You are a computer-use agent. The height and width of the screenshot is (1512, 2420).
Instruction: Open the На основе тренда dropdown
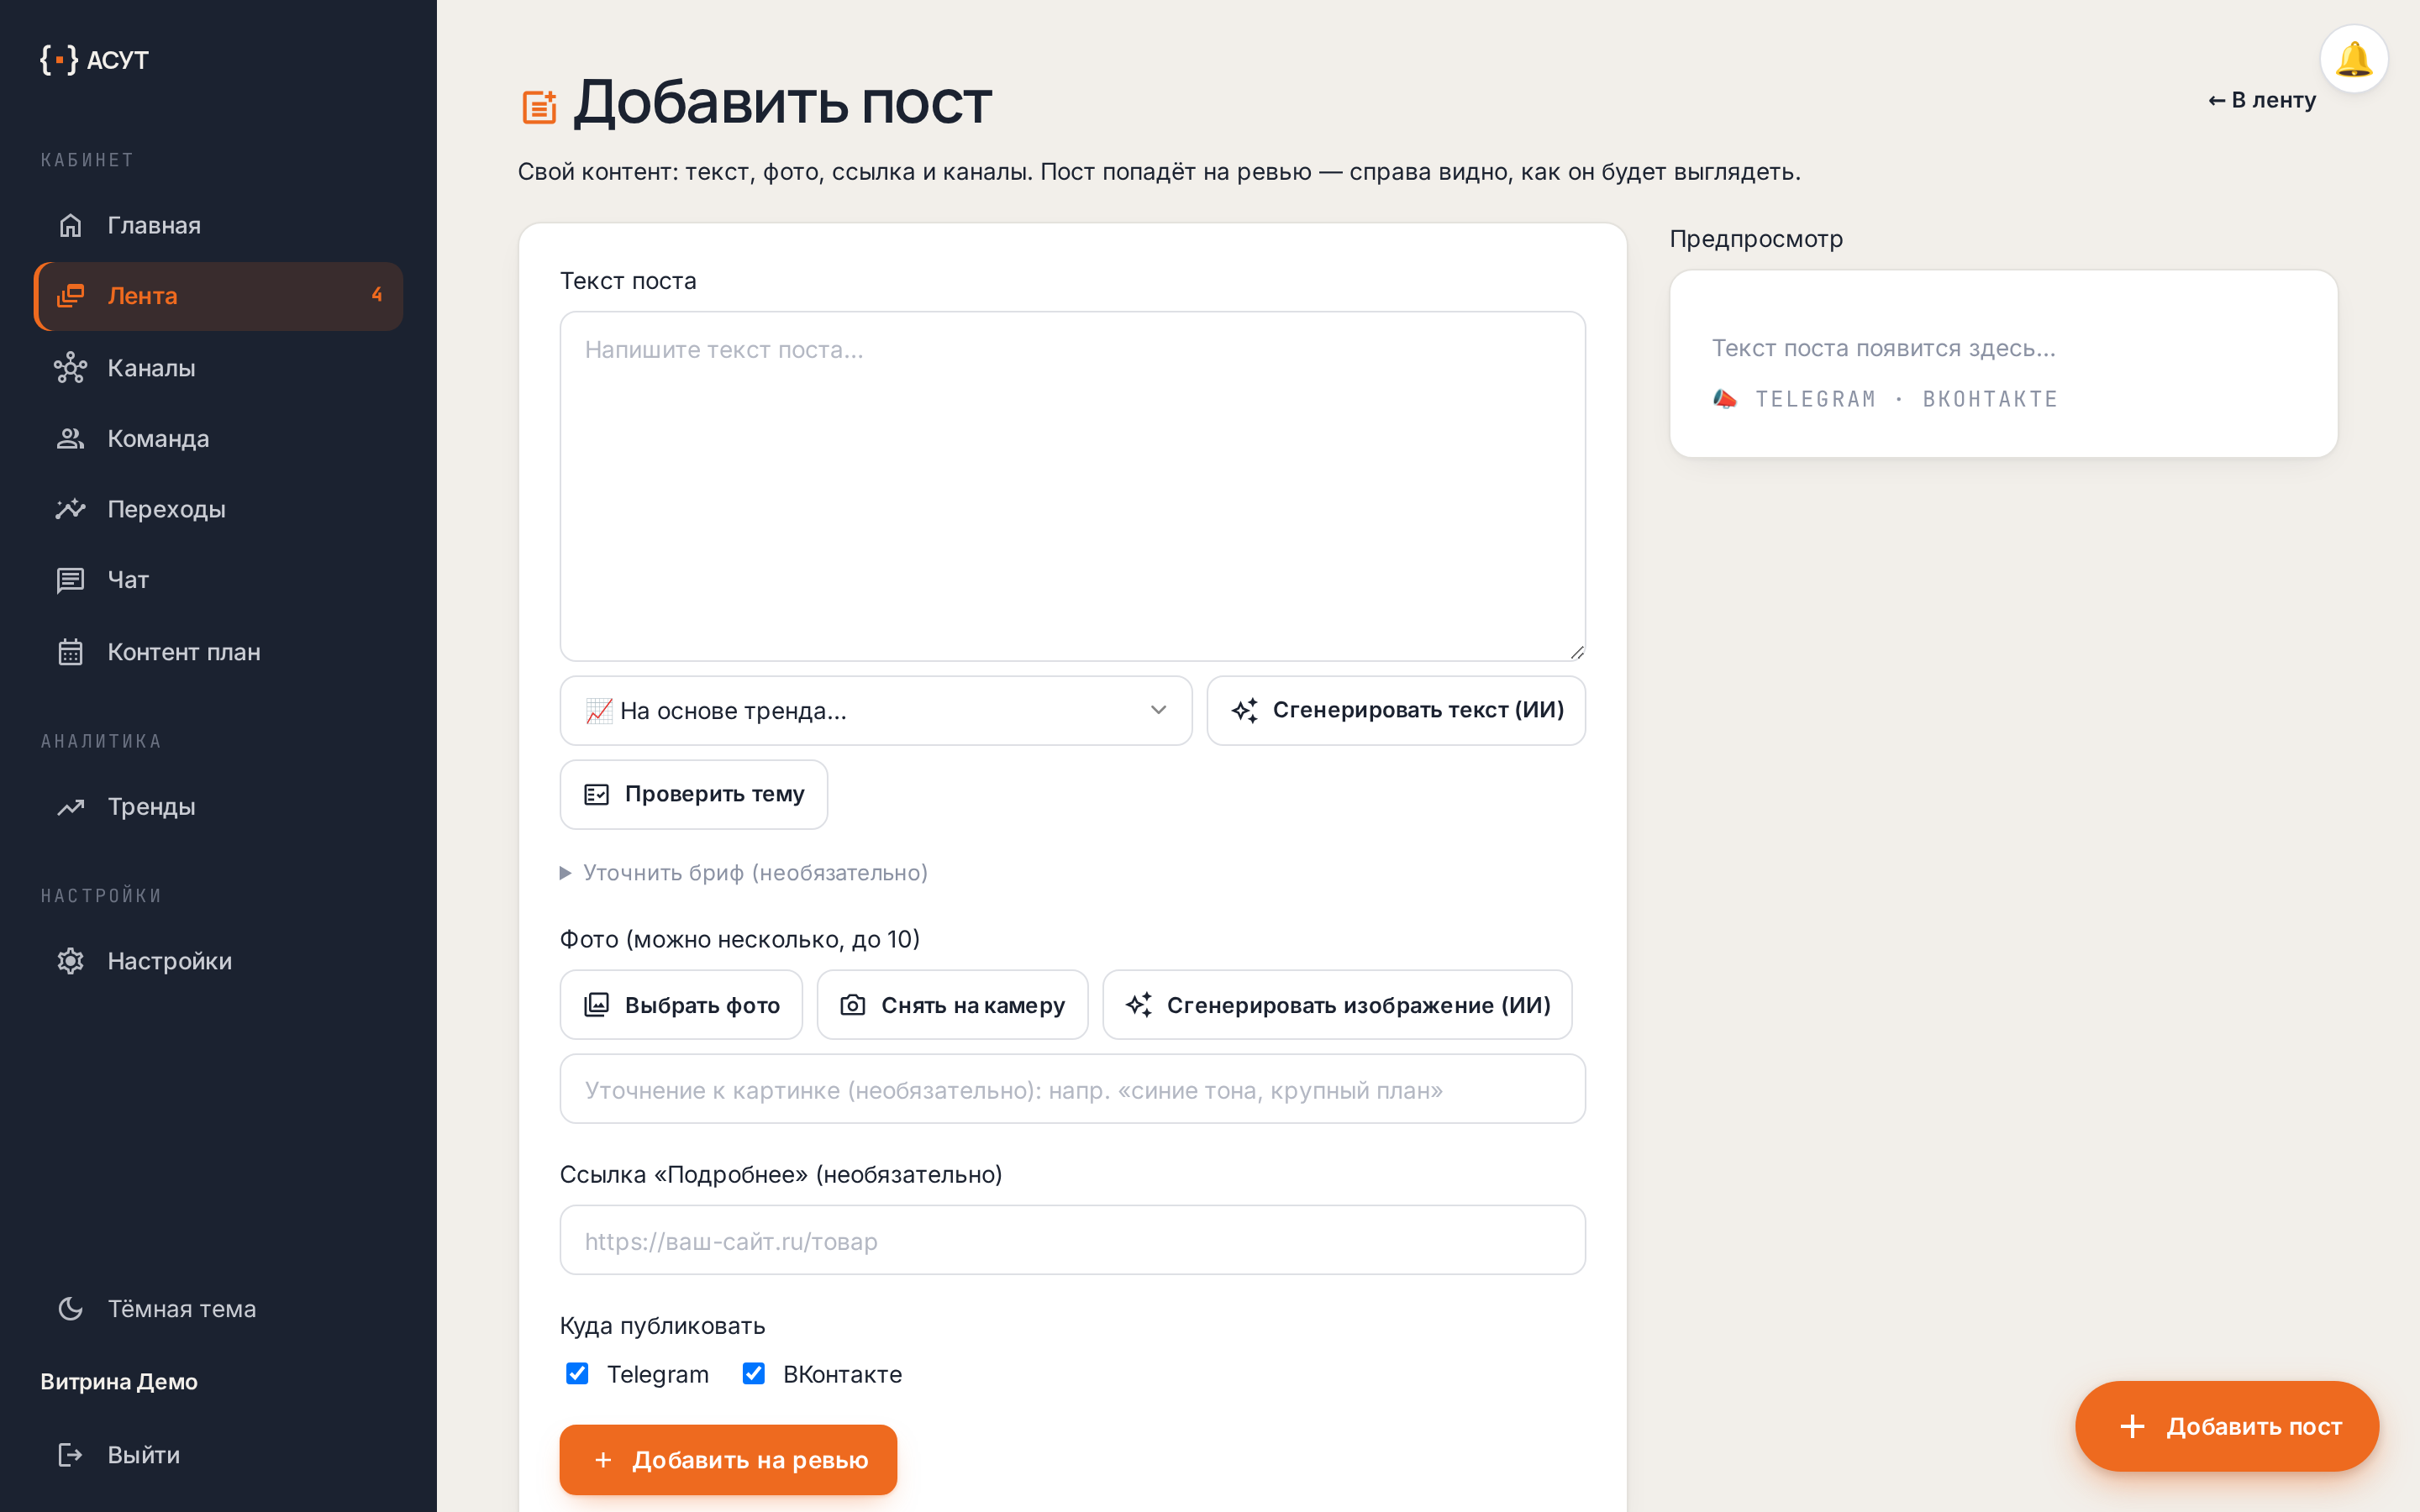tap(876, 710)
